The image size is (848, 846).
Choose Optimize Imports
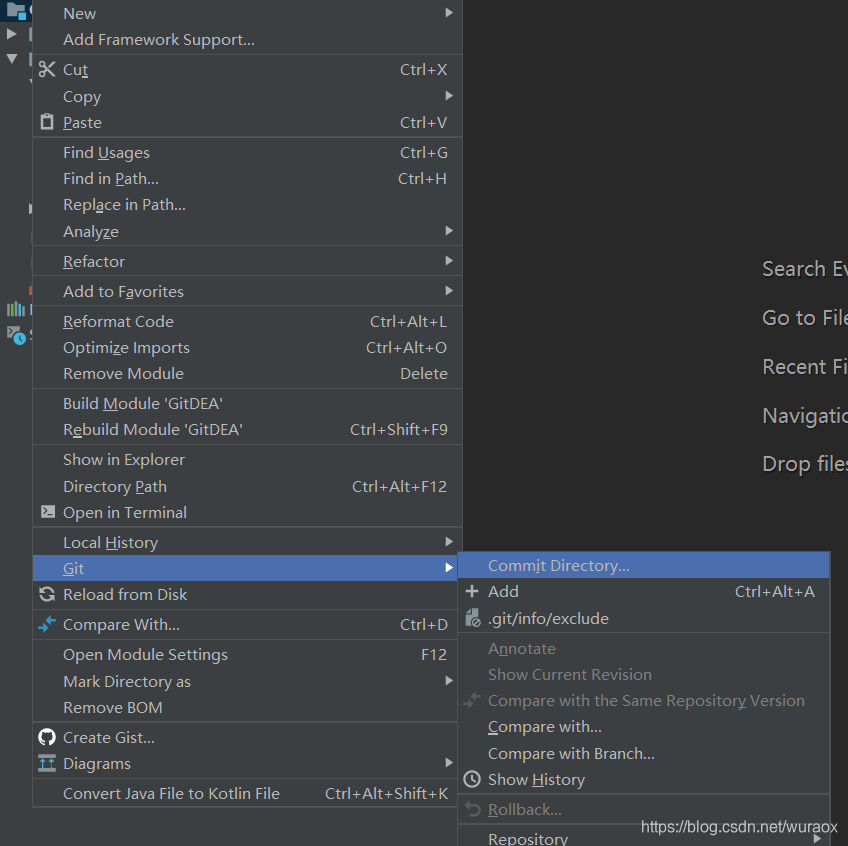[x=247, y=347]
